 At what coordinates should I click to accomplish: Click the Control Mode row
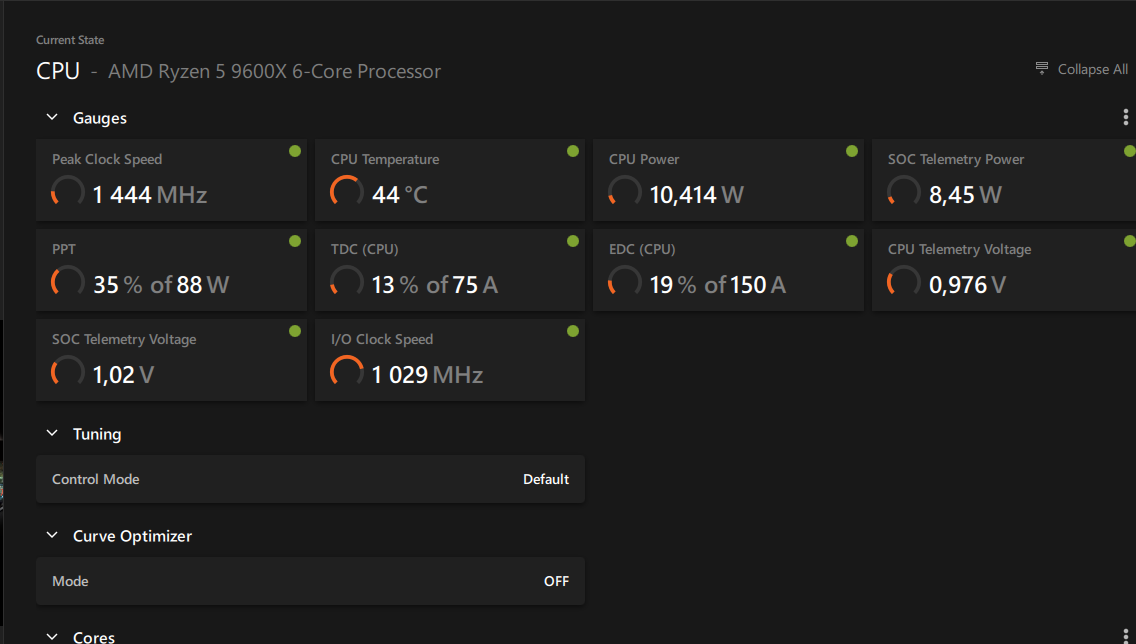tap(310, 479)
